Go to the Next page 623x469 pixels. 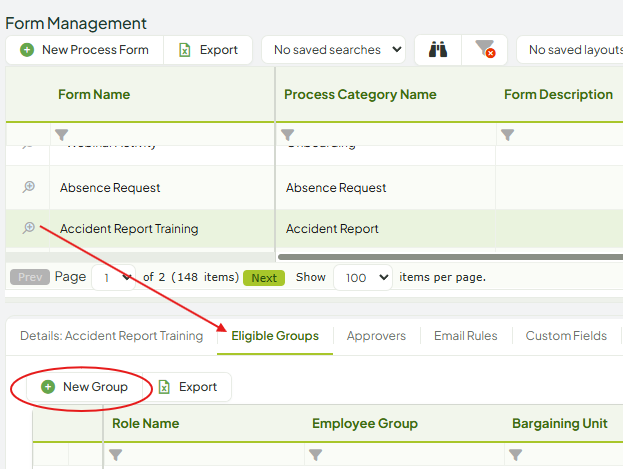click(264, 278)
